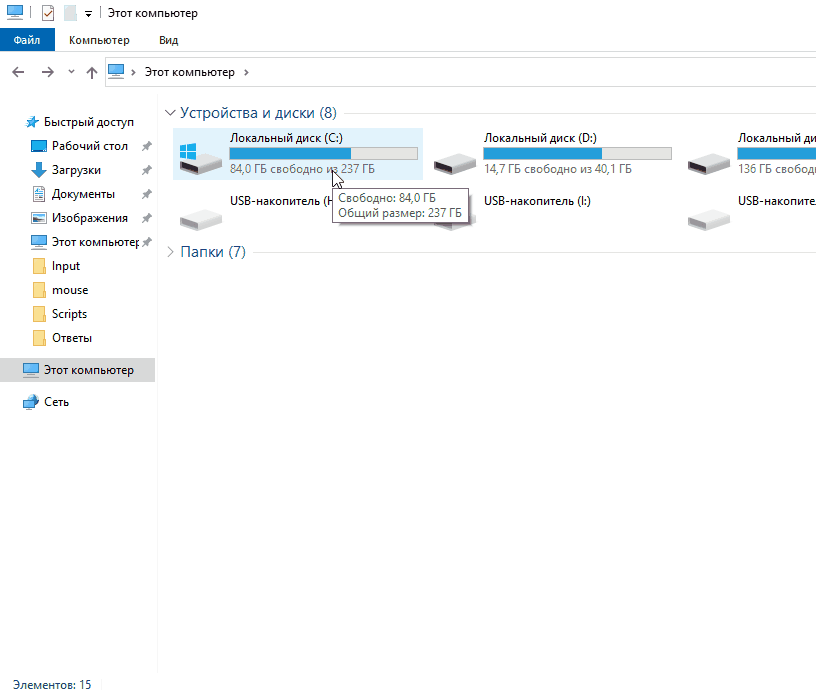The image size is (816, 695).
Task: Select the Ответы folder in sidebar
Action: (x=71, y=338)
